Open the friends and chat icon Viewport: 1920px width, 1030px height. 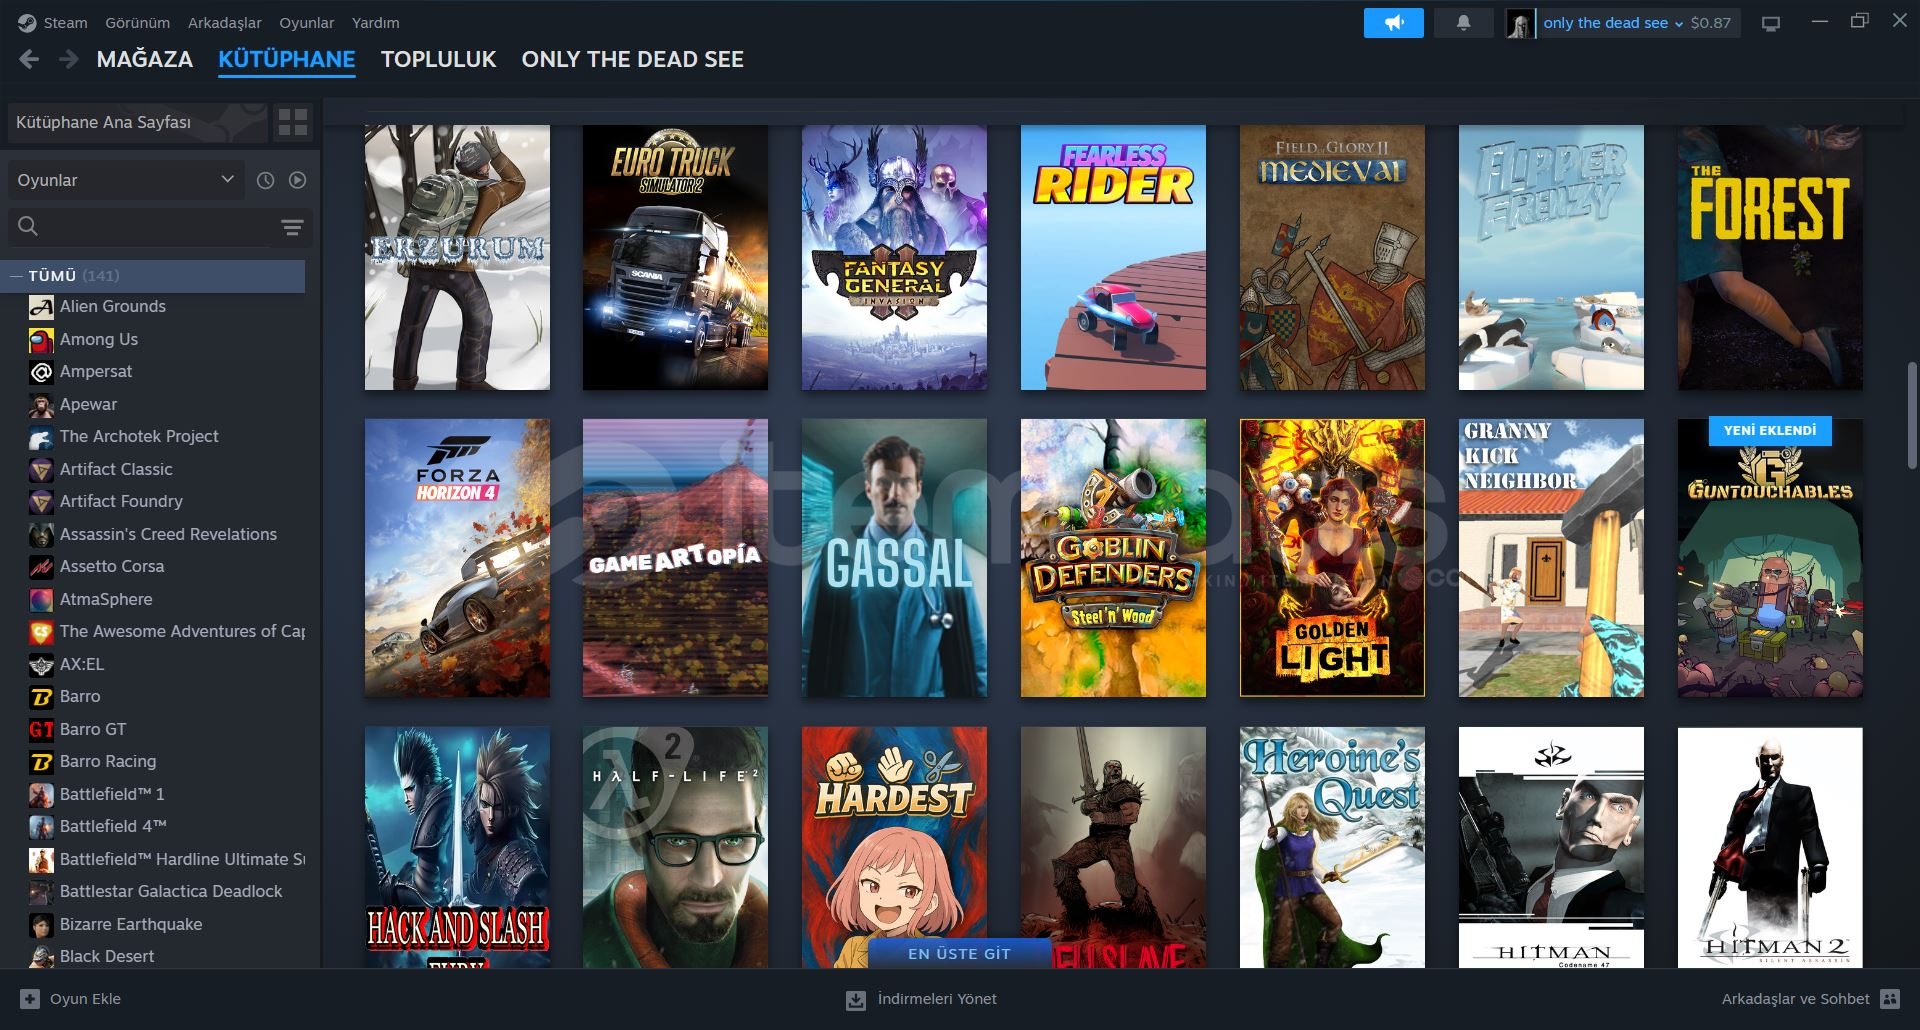tap(1889, 999)
